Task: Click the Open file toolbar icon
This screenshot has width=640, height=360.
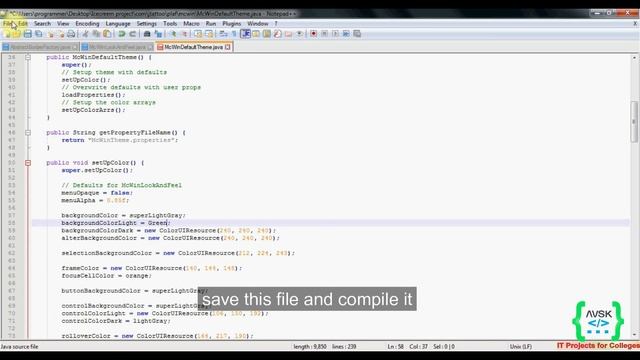Action: (x=17, y=34)
